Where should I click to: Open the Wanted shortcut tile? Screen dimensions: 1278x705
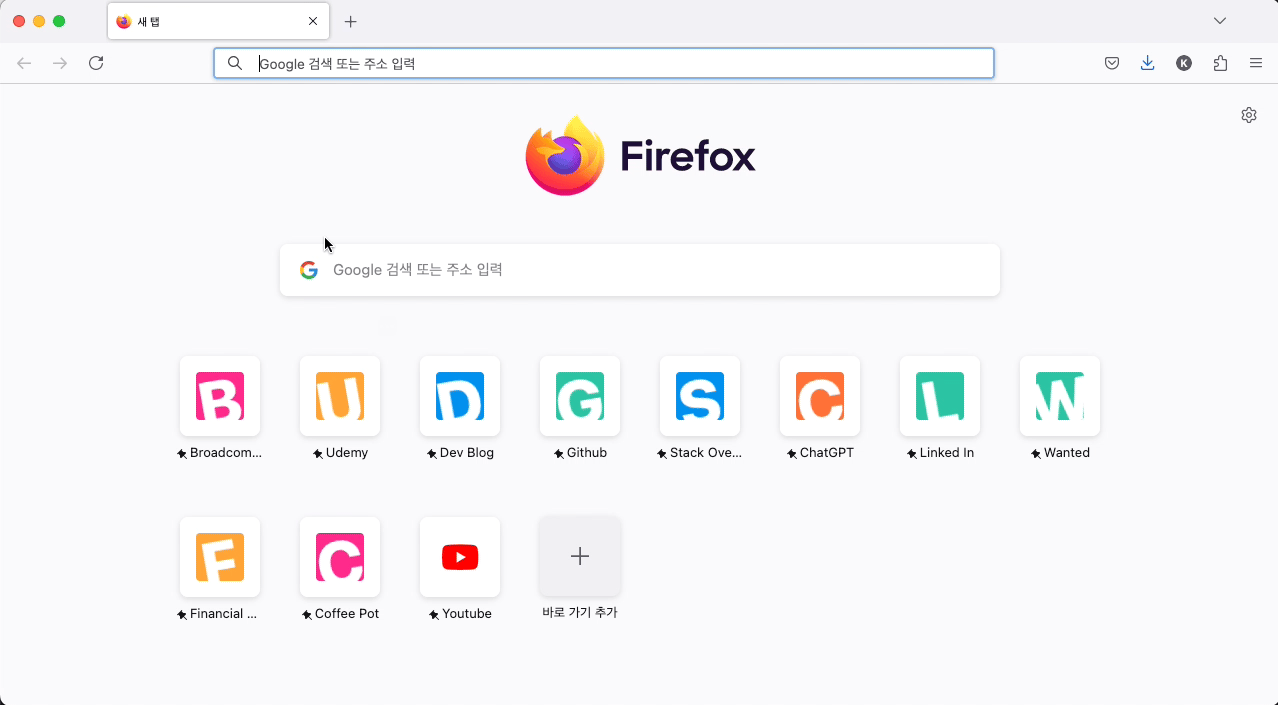(1060, 396)
